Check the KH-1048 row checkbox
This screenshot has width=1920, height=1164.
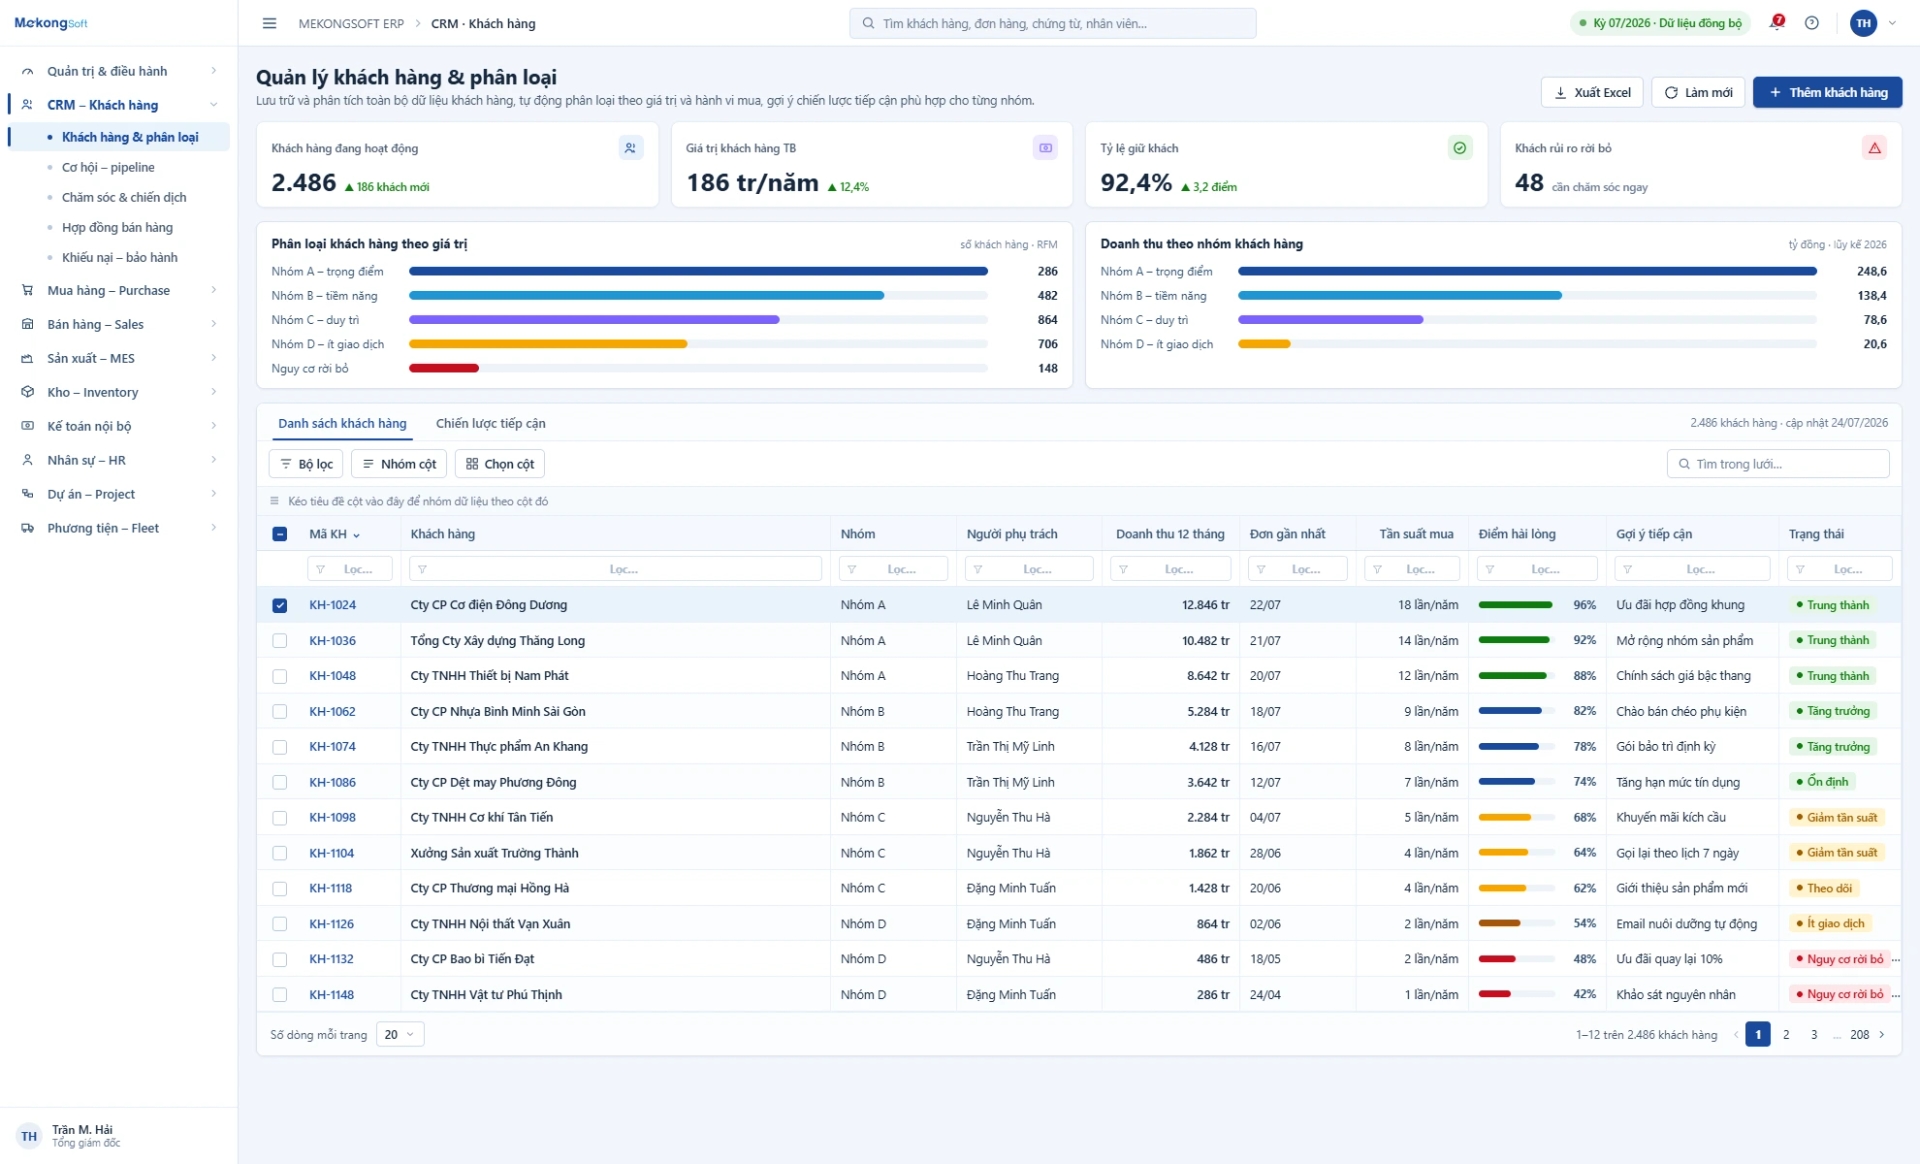[280, 676]
